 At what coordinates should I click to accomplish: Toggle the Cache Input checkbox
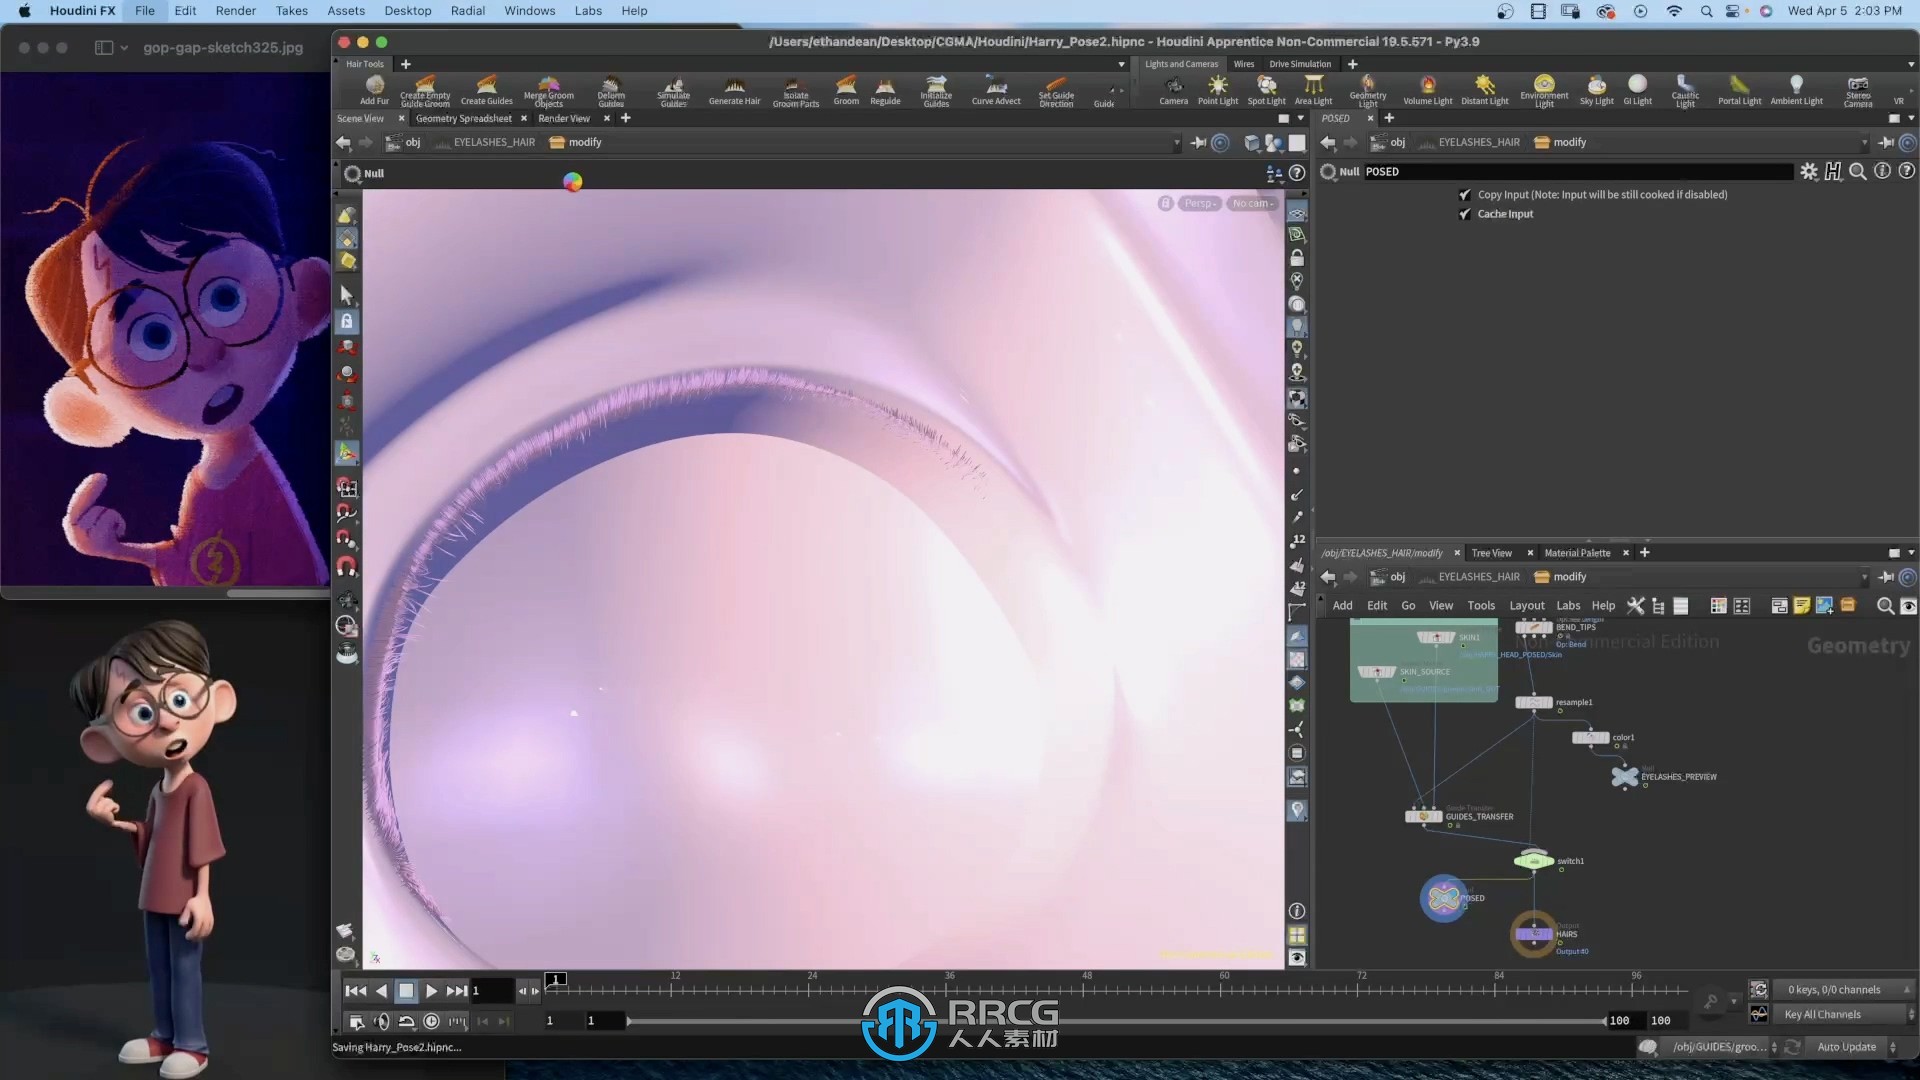click(1464, 214)
